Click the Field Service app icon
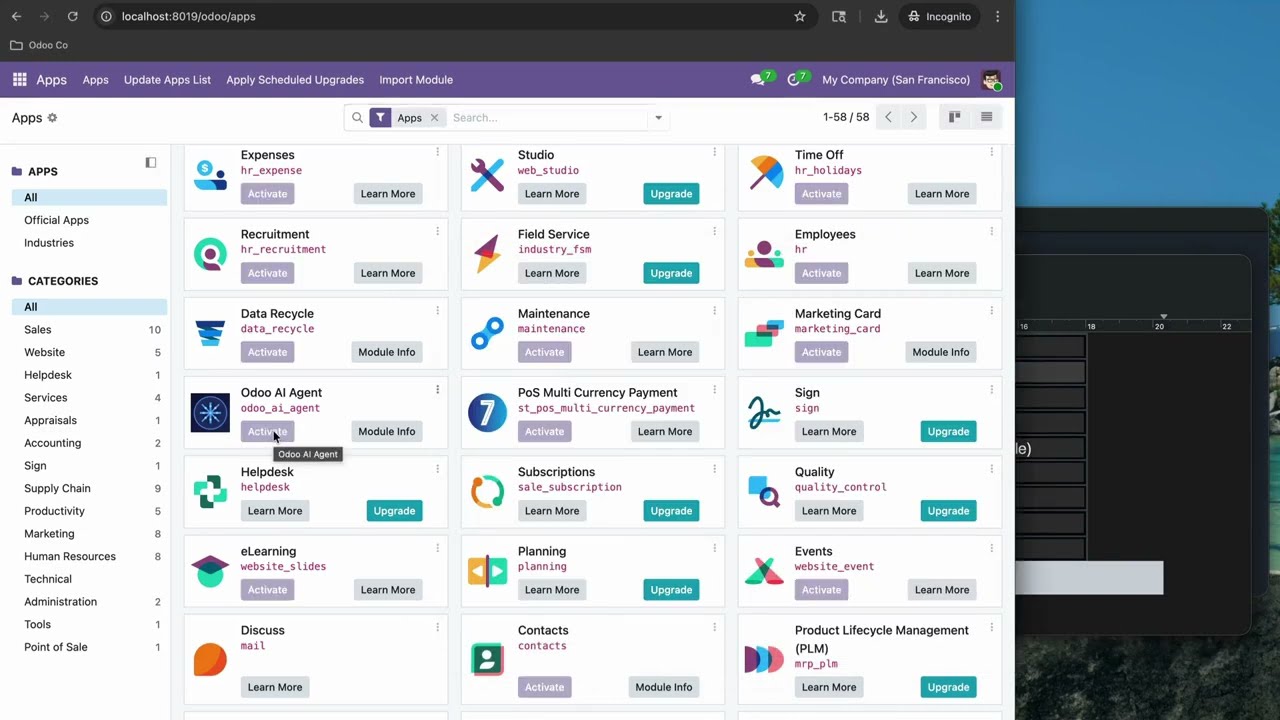 [487, 254]
